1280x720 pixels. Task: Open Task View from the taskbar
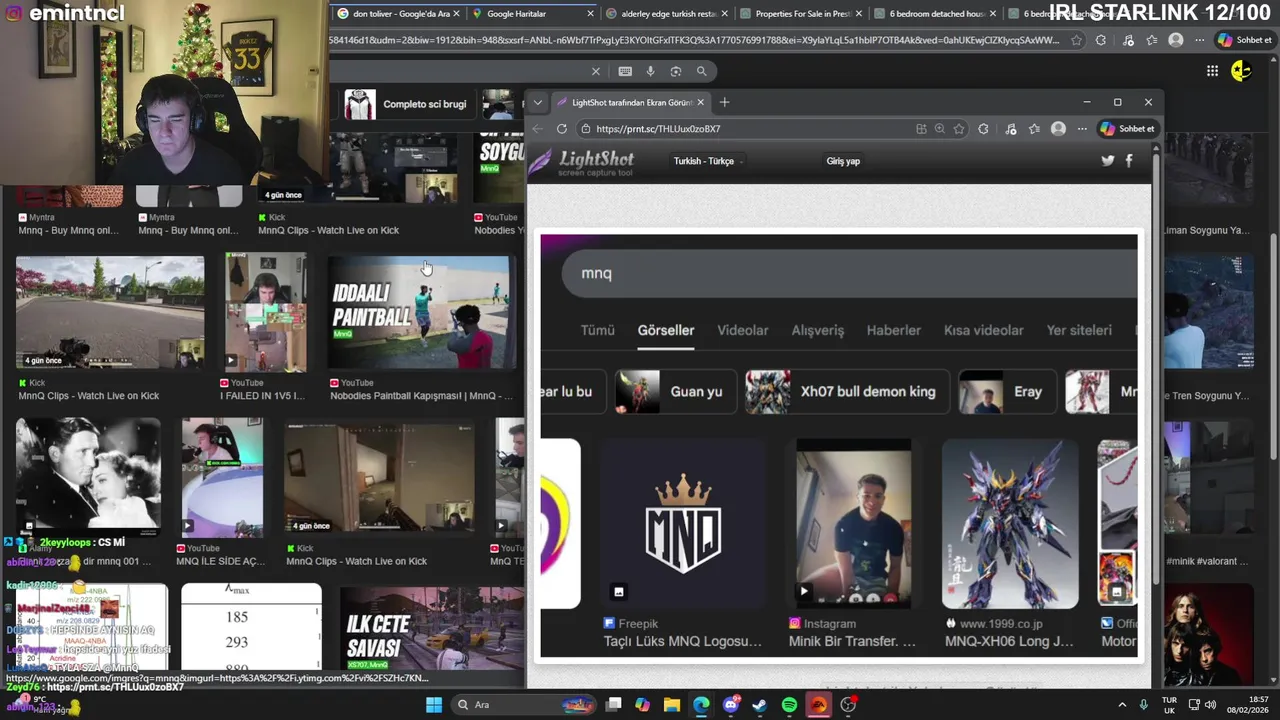point(614,705)
